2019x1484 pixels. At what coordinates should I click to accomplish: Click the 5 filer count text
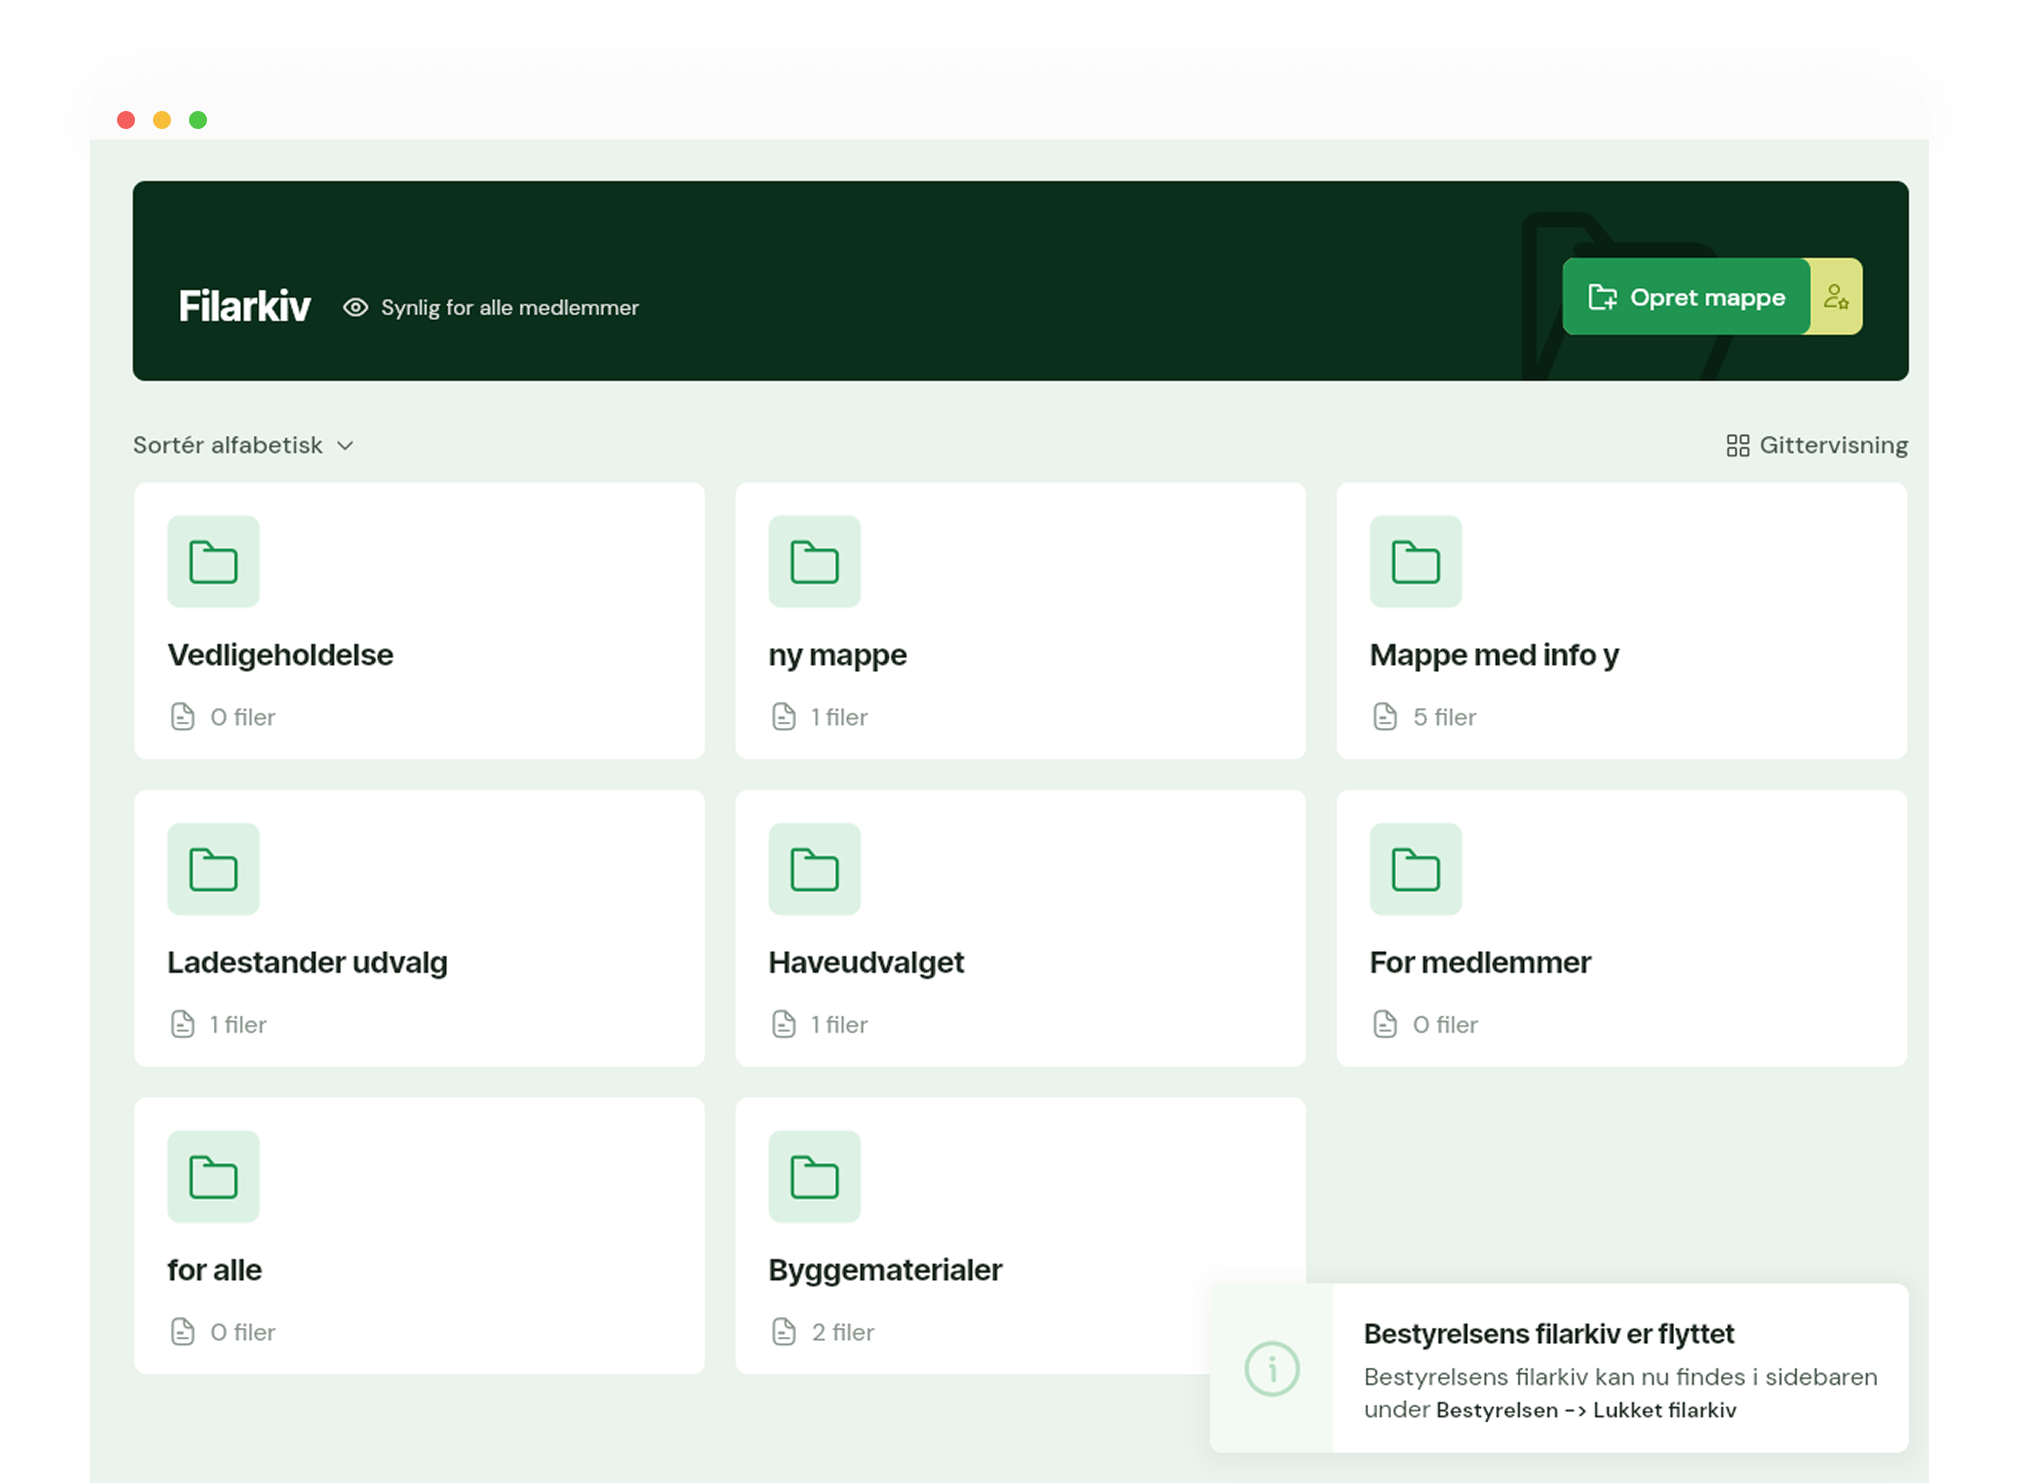coord(1444,718)
